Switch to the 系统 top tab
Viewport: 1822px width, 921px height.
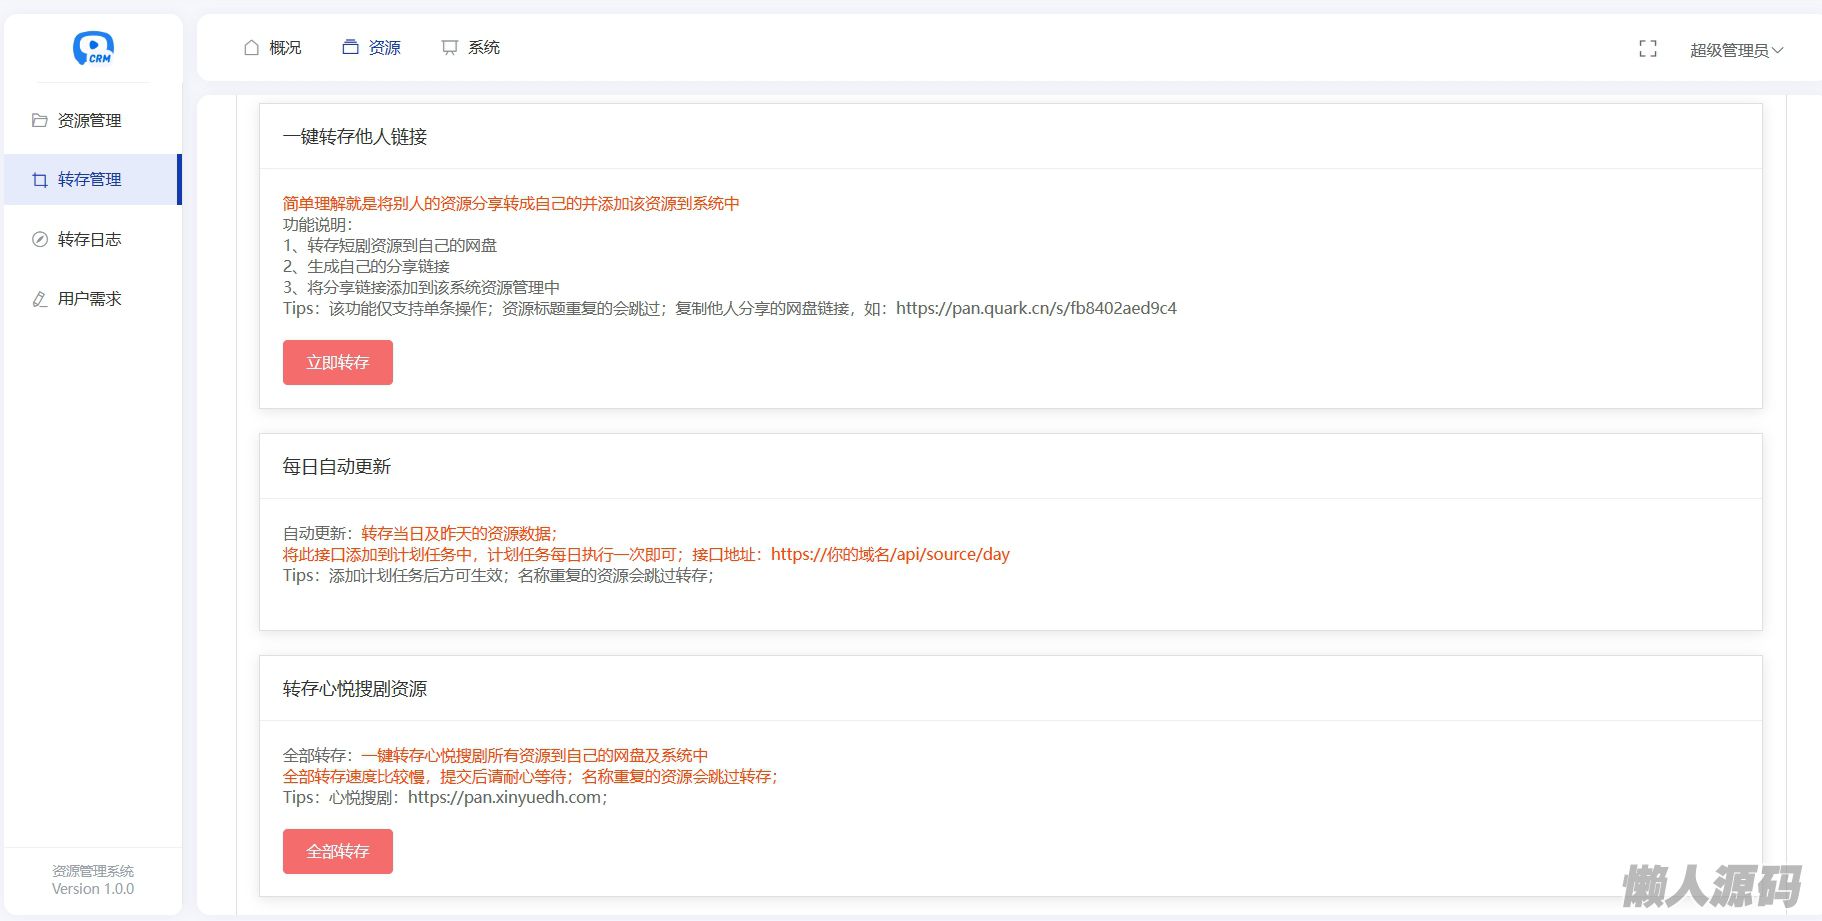[x=484, y=48]
